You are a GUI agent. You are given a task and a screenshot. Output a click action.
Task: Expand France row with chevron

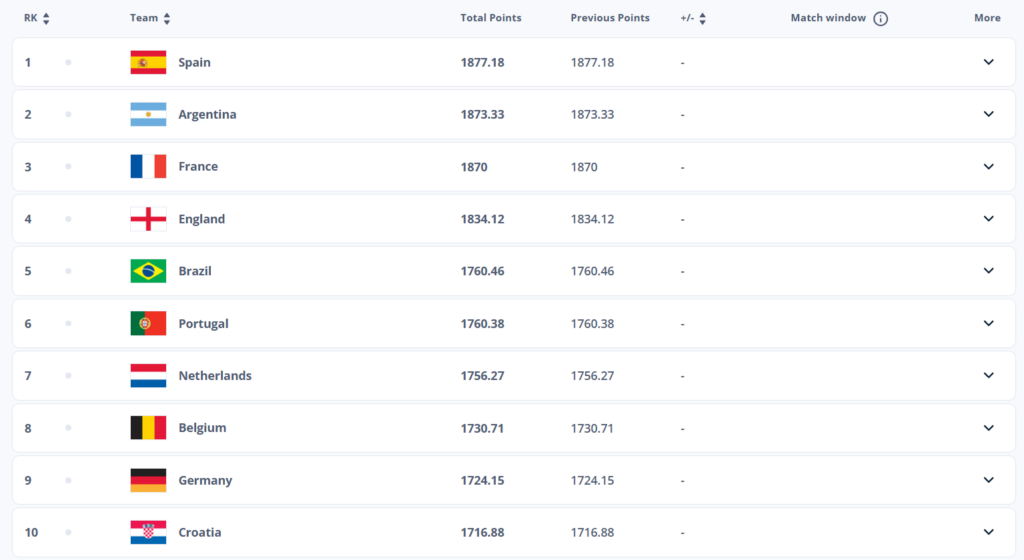[988, 167]
